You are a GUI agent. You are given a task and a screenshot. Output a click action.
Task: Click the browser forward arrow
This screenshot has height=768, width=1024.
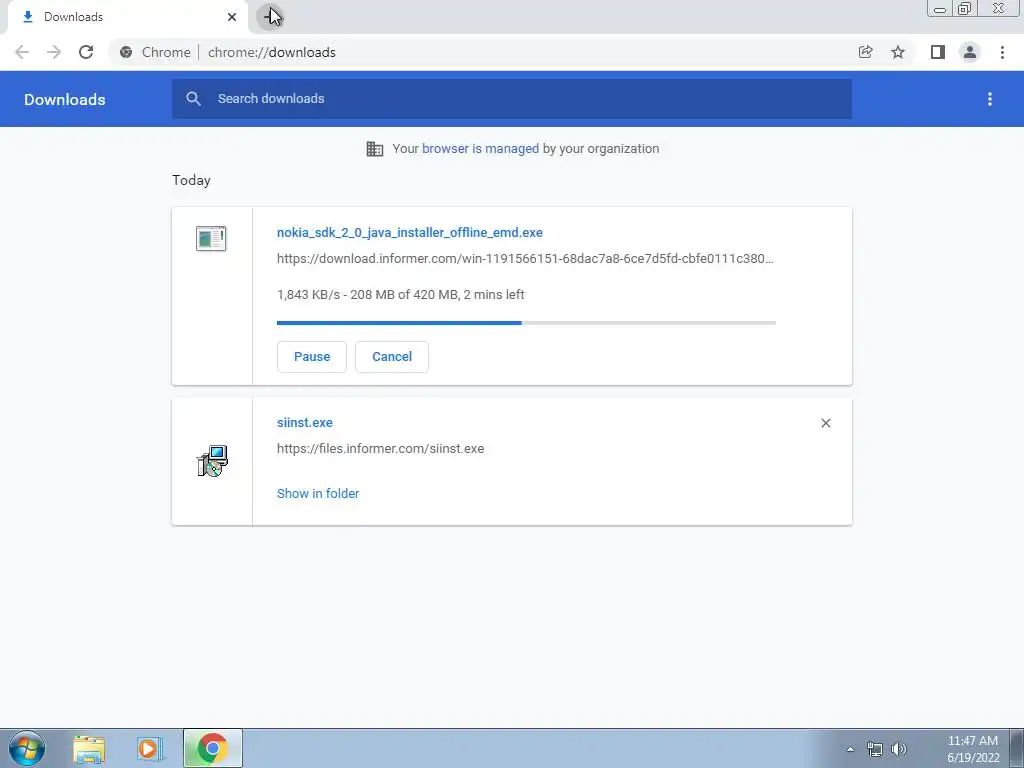click(54, 52)
